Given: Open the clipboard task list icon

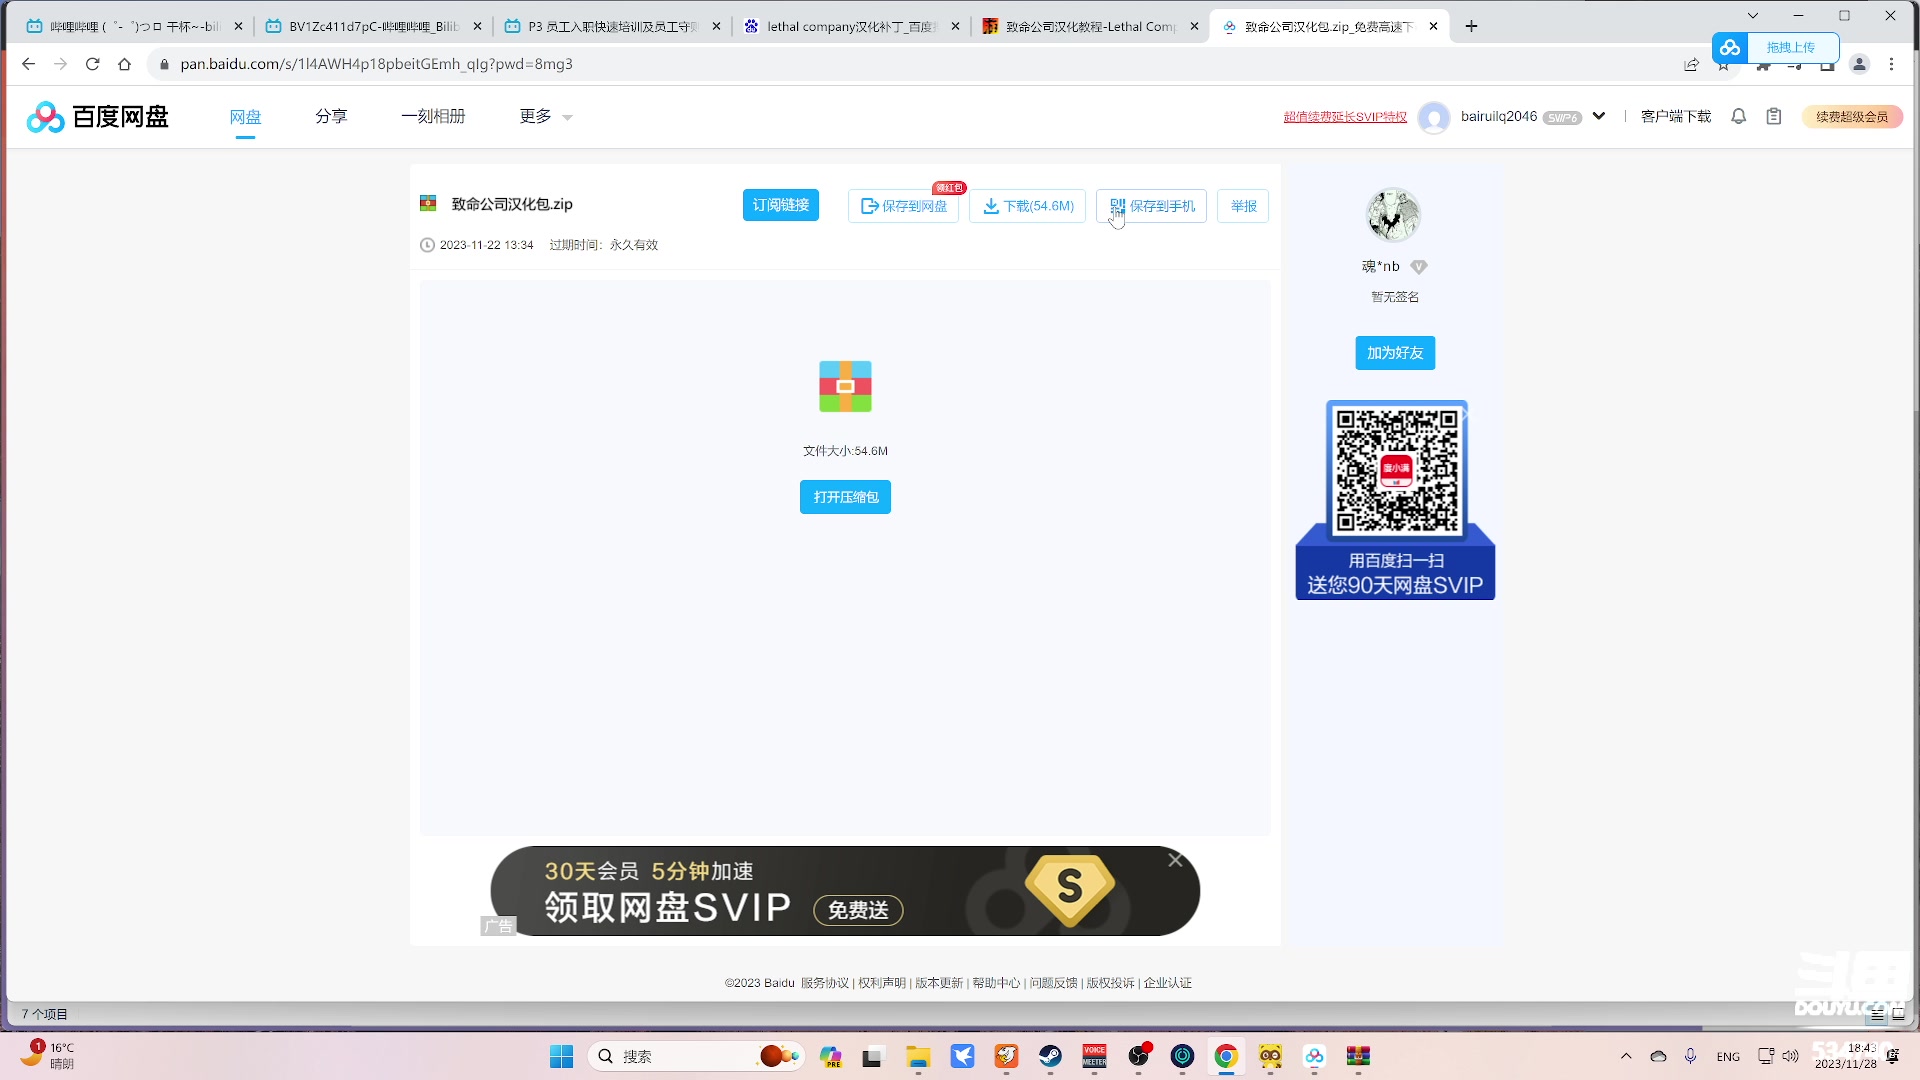Looking at the screenshot, I should 1774,116.
